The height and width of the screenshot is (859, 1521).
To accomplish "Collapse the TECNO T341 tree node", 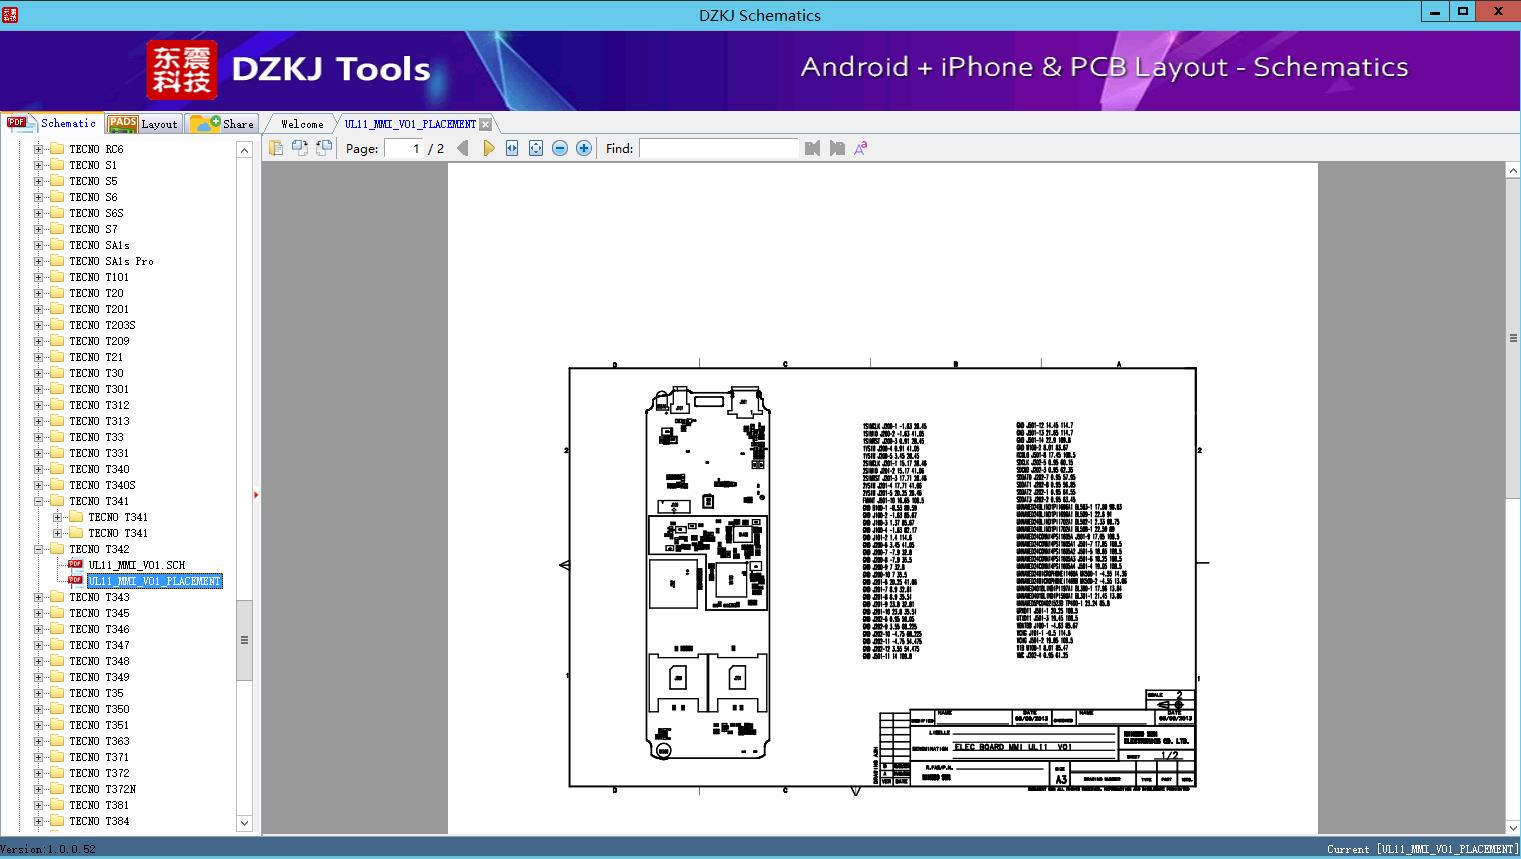I will point(38,501).
